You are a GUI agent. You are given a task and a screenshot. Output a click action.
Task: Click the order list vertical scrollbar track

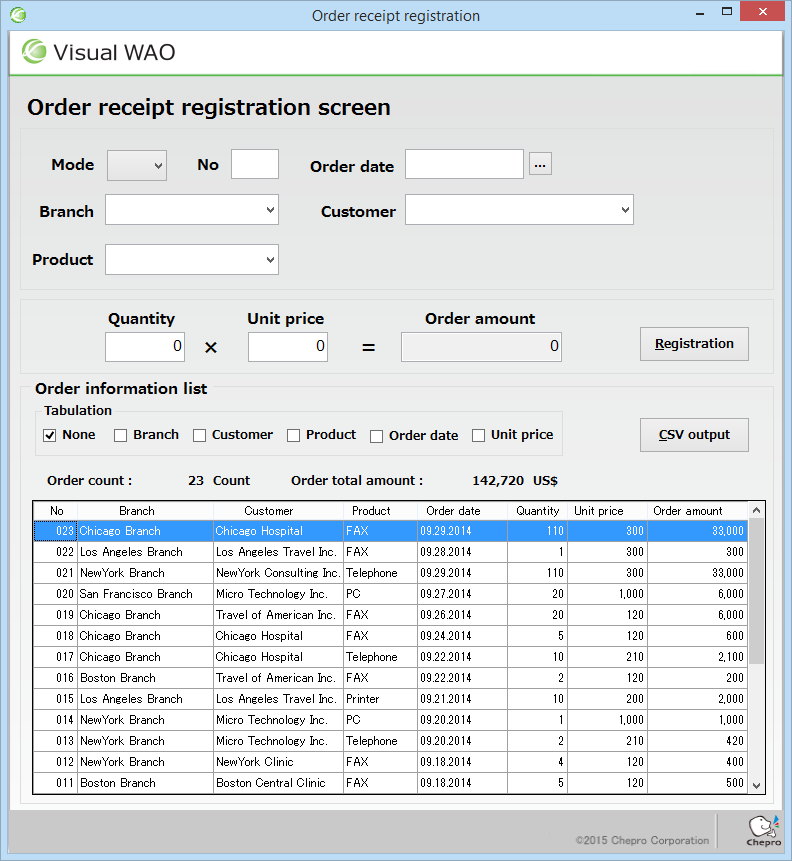click(756, 720)
